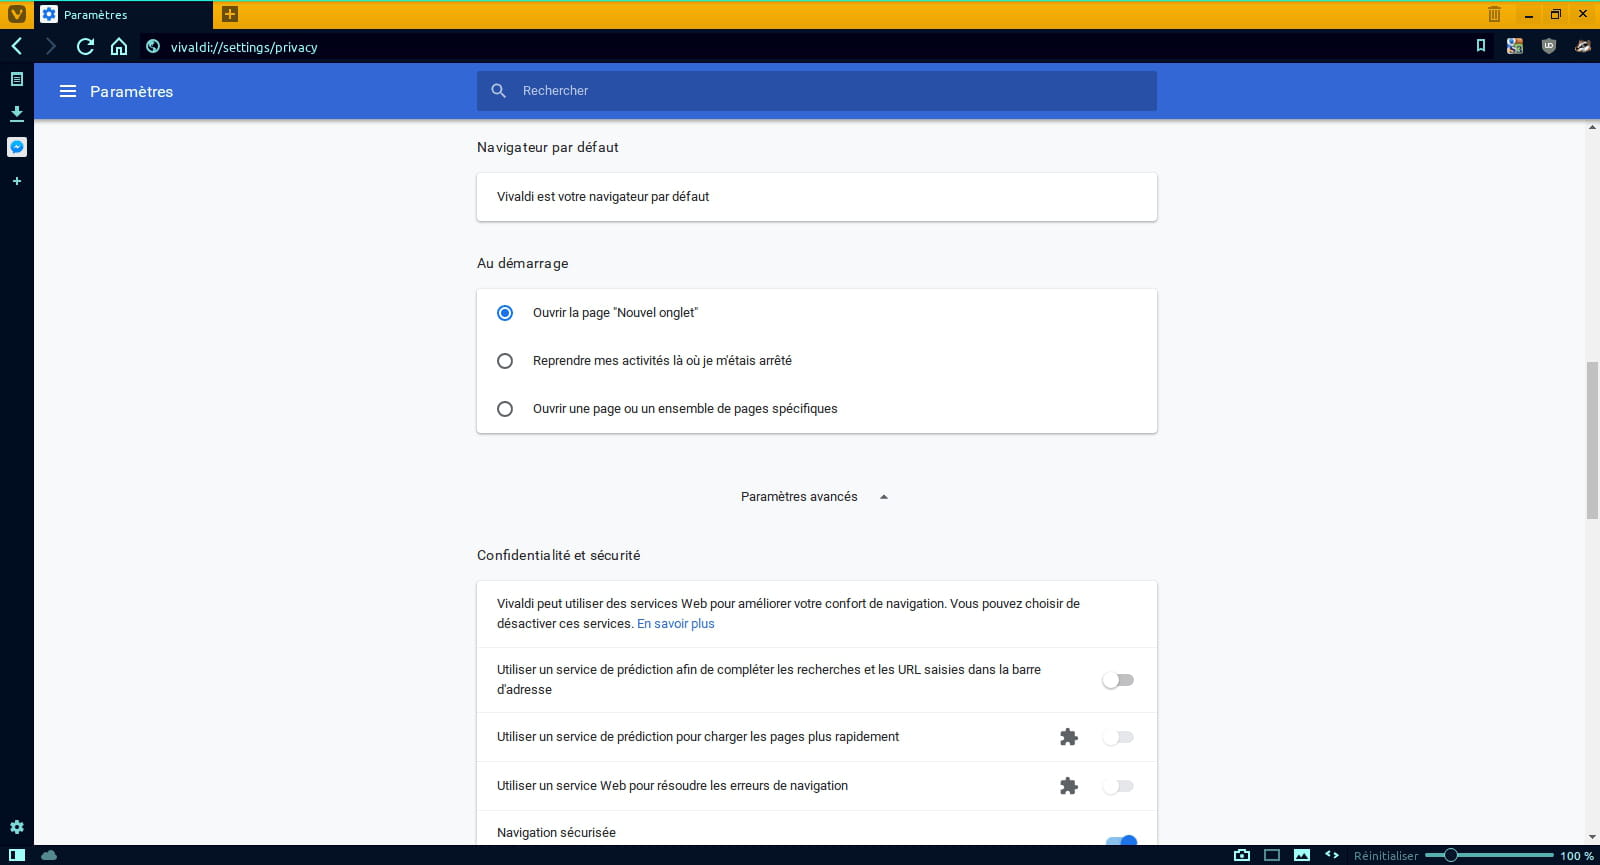Collapse Paramètres avancés section
The image size is (1600, 865).
[x=815, y=497]
